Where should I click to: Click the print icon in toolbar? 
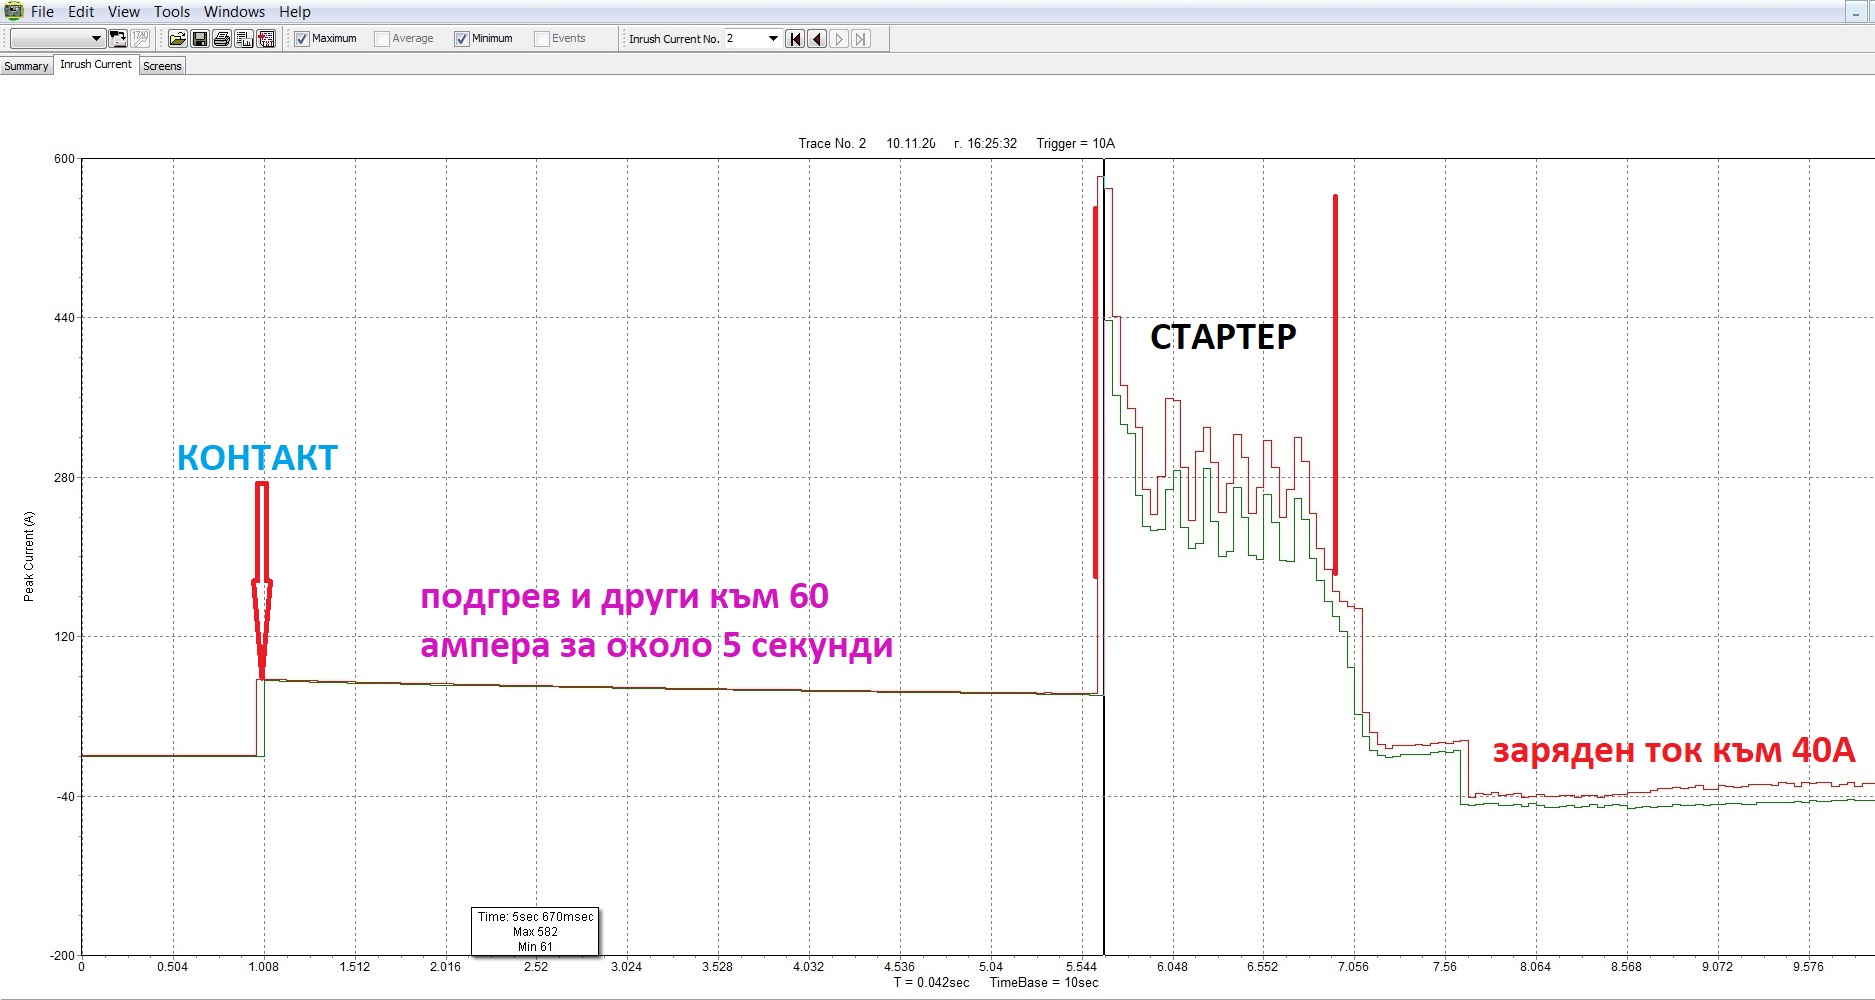click(221, 39)
